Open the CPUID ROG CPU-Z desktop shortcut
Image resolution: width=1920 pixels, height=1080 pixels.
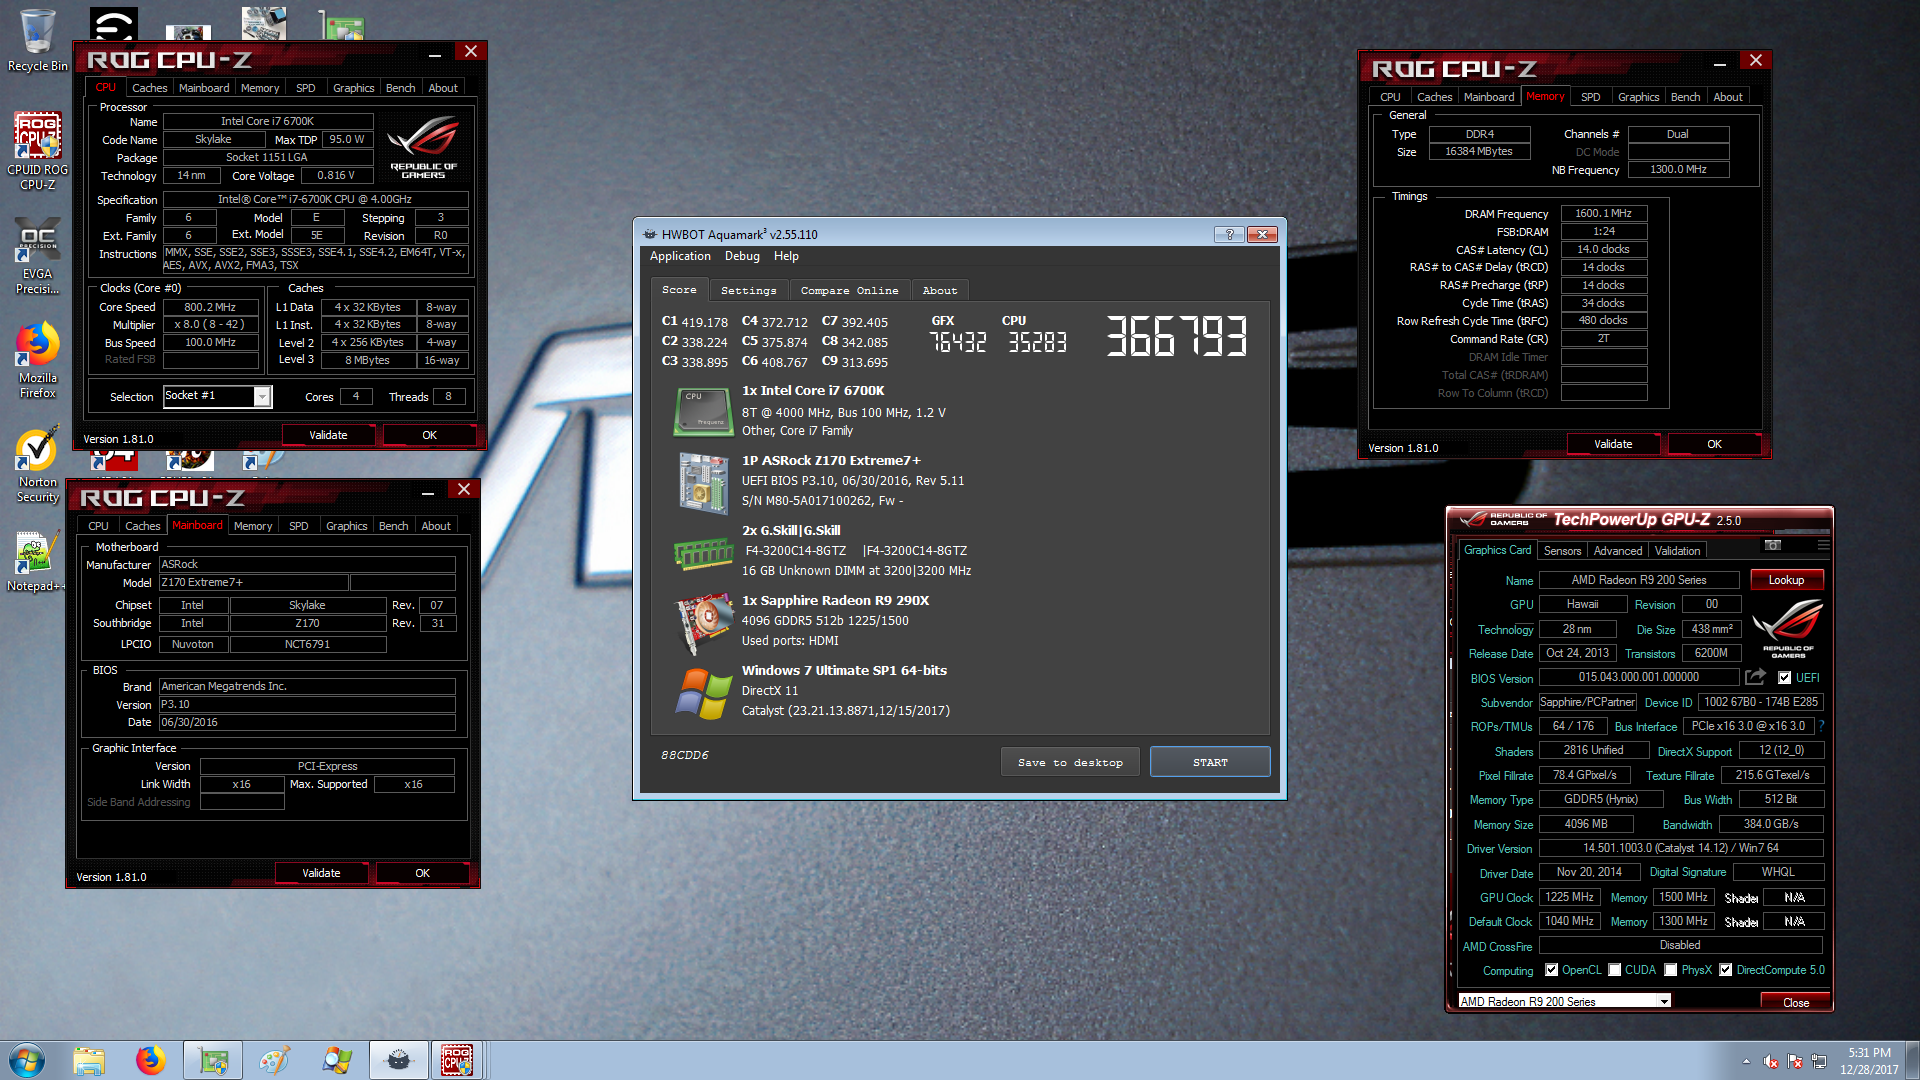pyautogui.click(x=37, y=150)
